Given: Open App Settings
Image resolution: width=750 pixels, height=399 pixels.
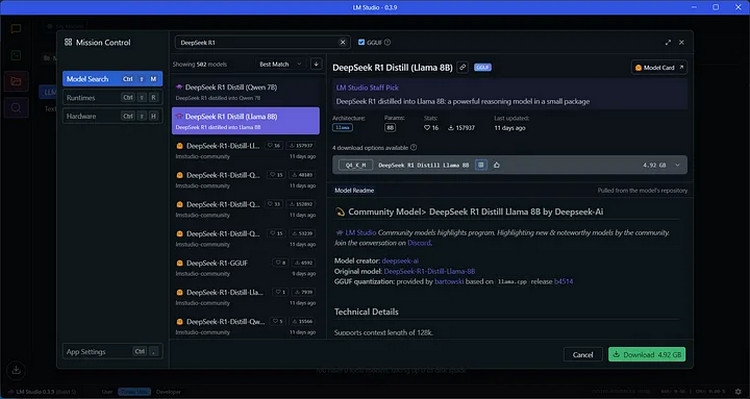Looking at the screenshot, I should 112,352.
